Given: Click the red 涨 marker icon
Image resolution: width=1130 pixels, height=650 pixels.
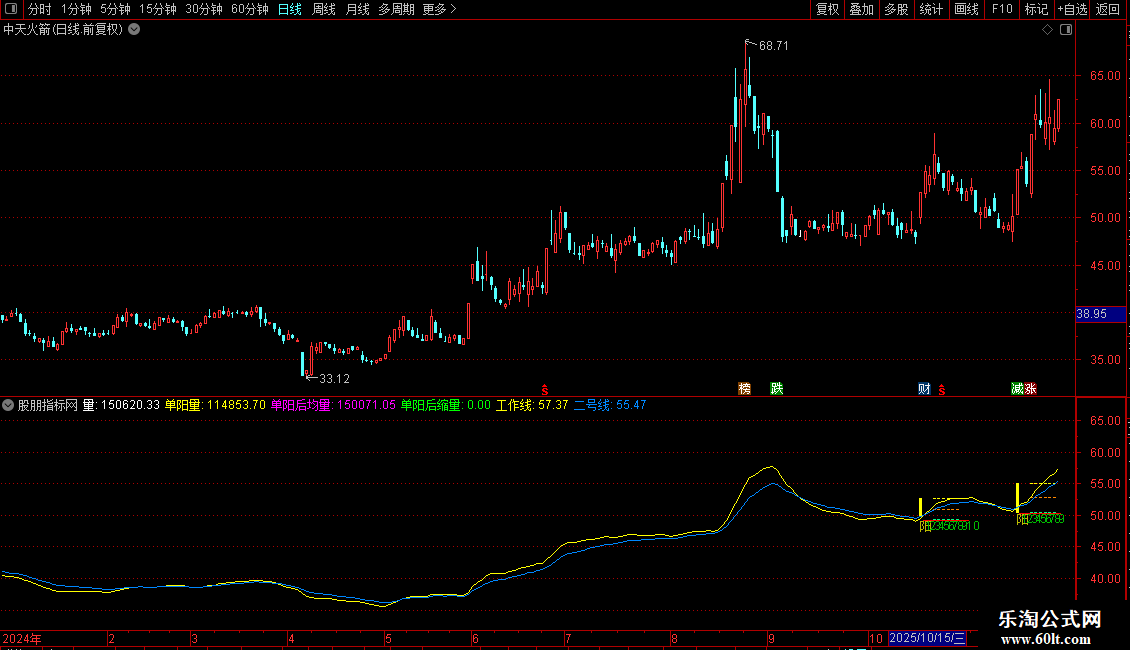Looking at the screenshot, I should 1030,388.
